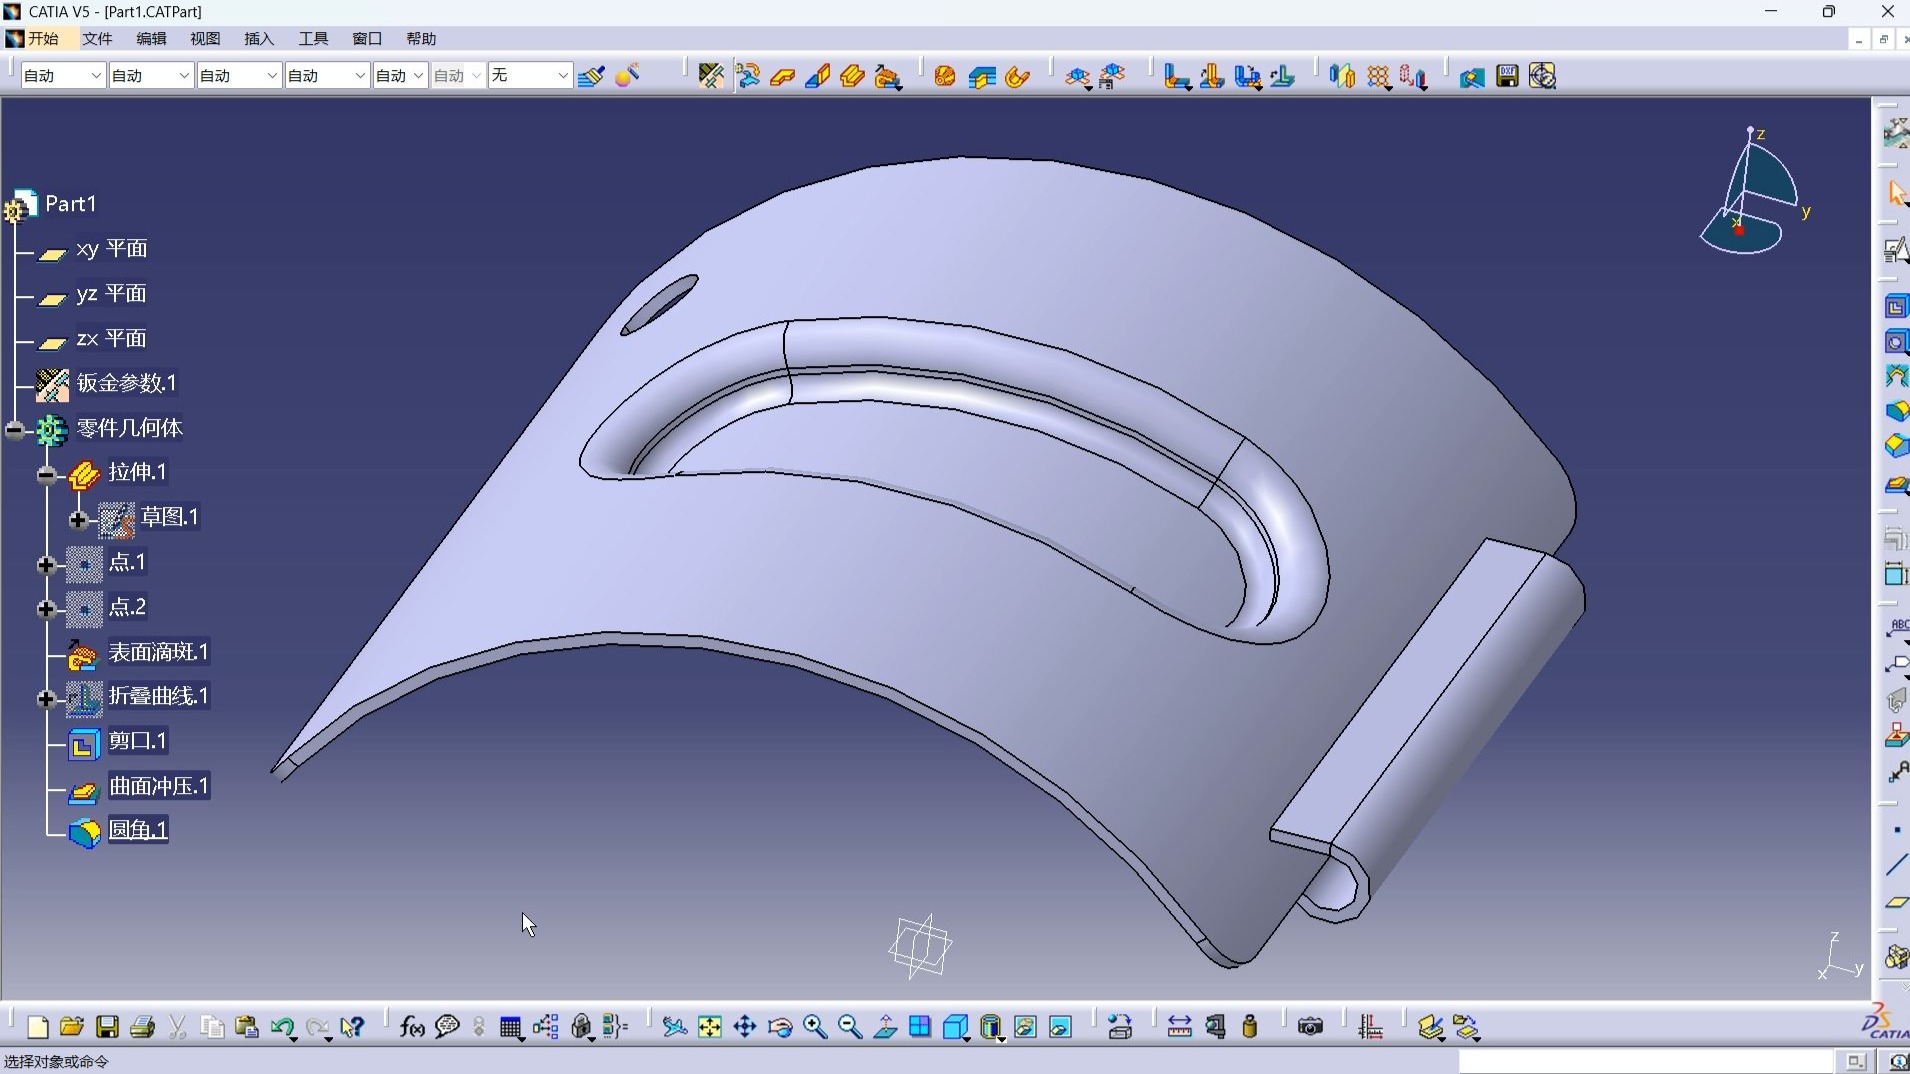Select the Part1 root node
Screen dimensions: 1910x1074
[70, 204]
